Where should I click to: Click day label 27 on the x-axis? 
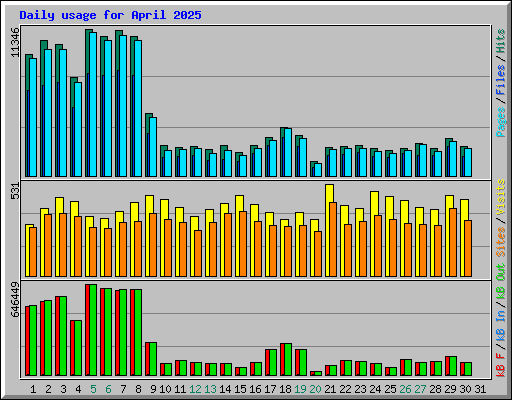click(x=420, y=389)
